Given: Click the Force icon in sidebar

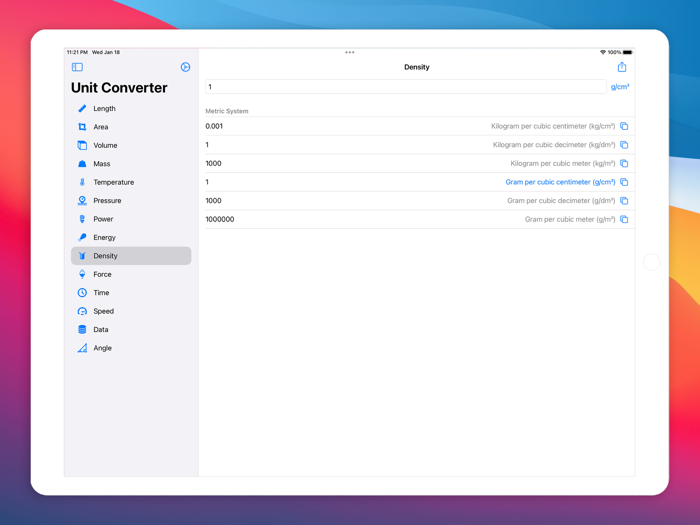Looking at the screenshot, I should [x=82, y=274].
